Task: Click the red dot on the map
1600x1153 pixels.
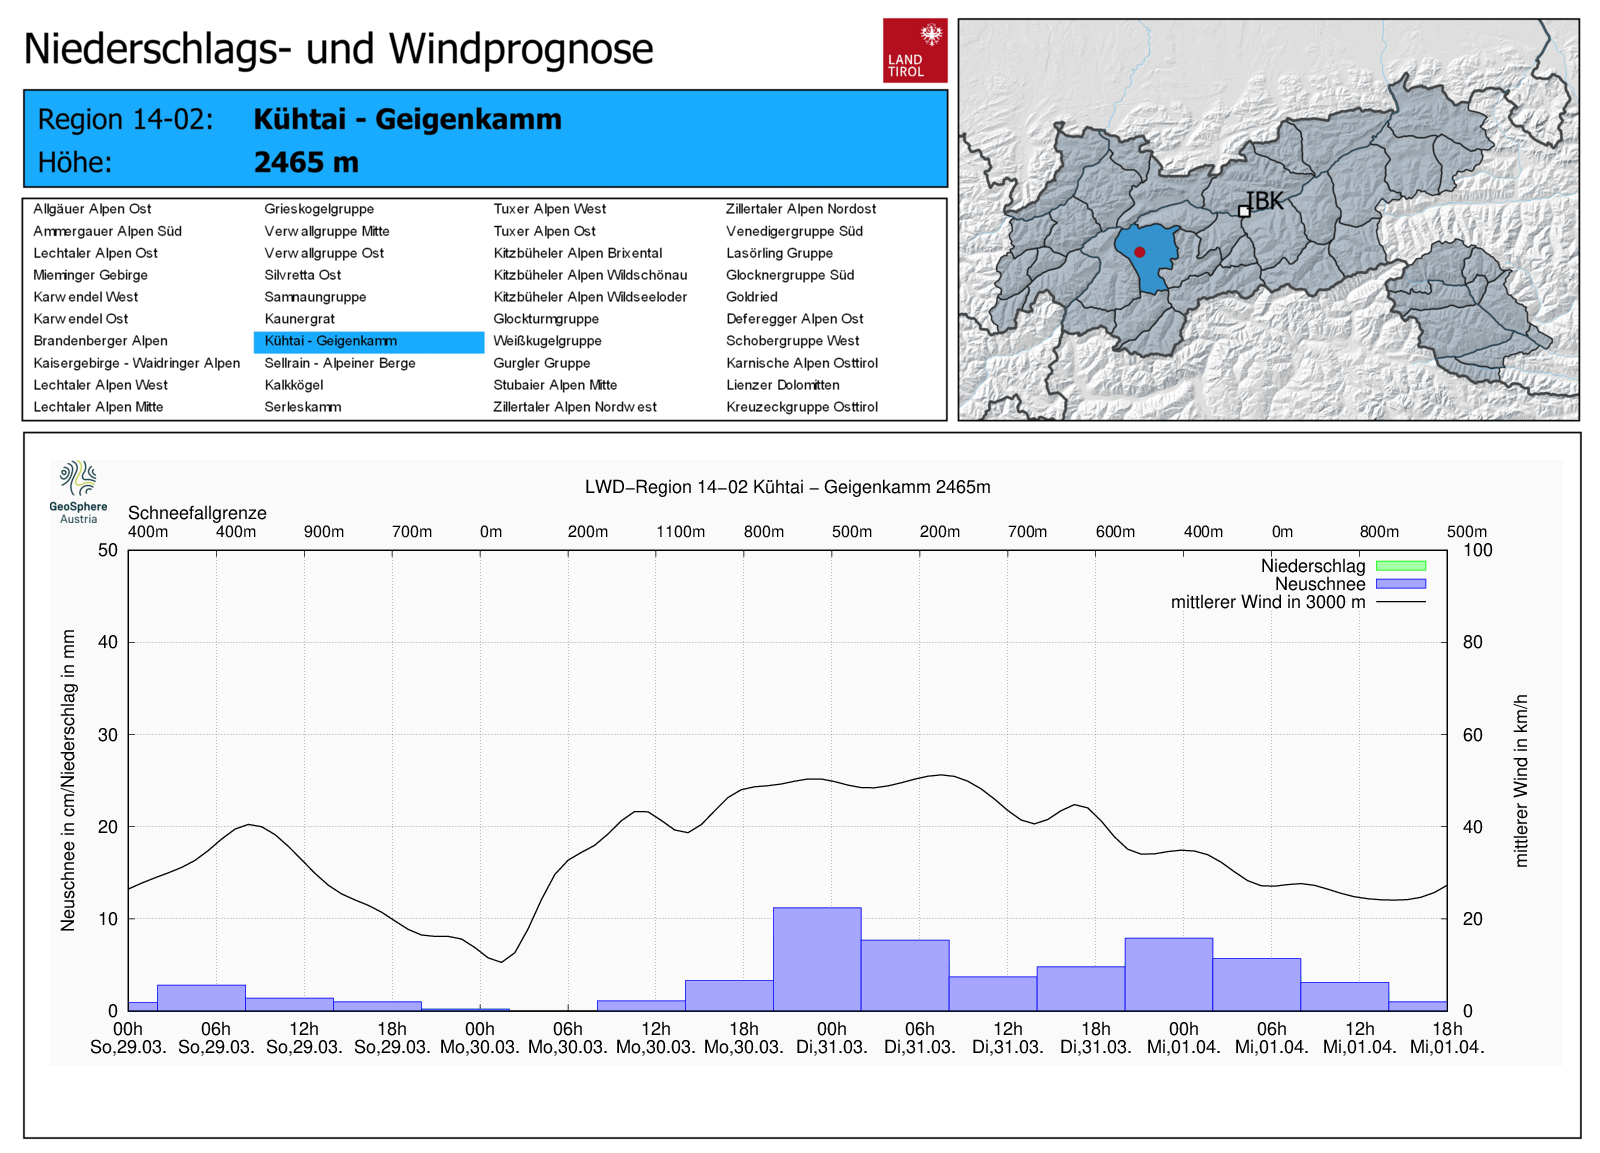Action: pos(1139,252)
